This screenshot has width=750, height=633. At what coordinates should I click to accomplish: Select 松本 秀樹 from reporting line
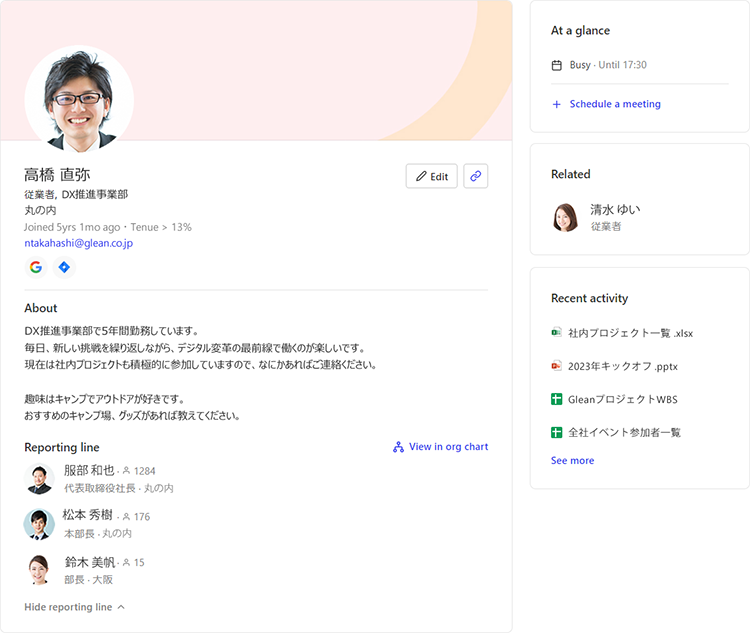[x=89, y=516]
